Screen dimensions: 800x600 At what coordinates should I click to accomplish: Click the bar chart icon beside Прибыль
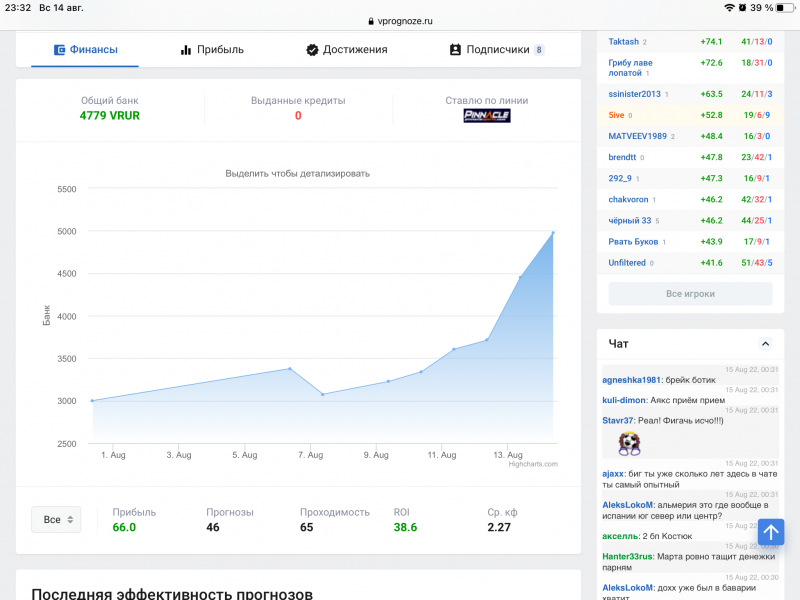186,49
